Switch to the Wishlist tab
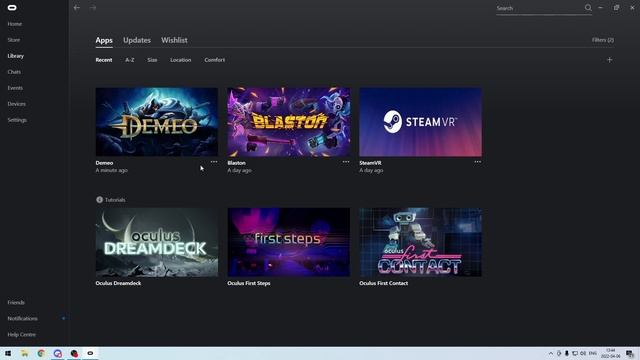The width and height of the screenshot is (640, 360). pos(174,40)
